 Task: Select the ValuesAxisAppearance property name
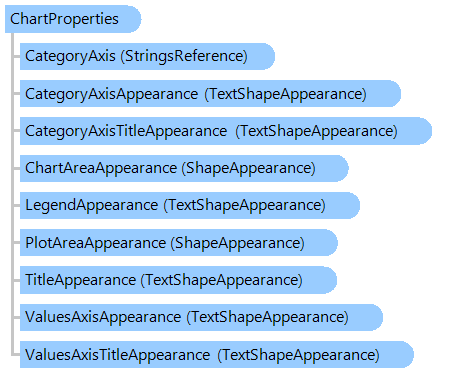click(103, 317)
